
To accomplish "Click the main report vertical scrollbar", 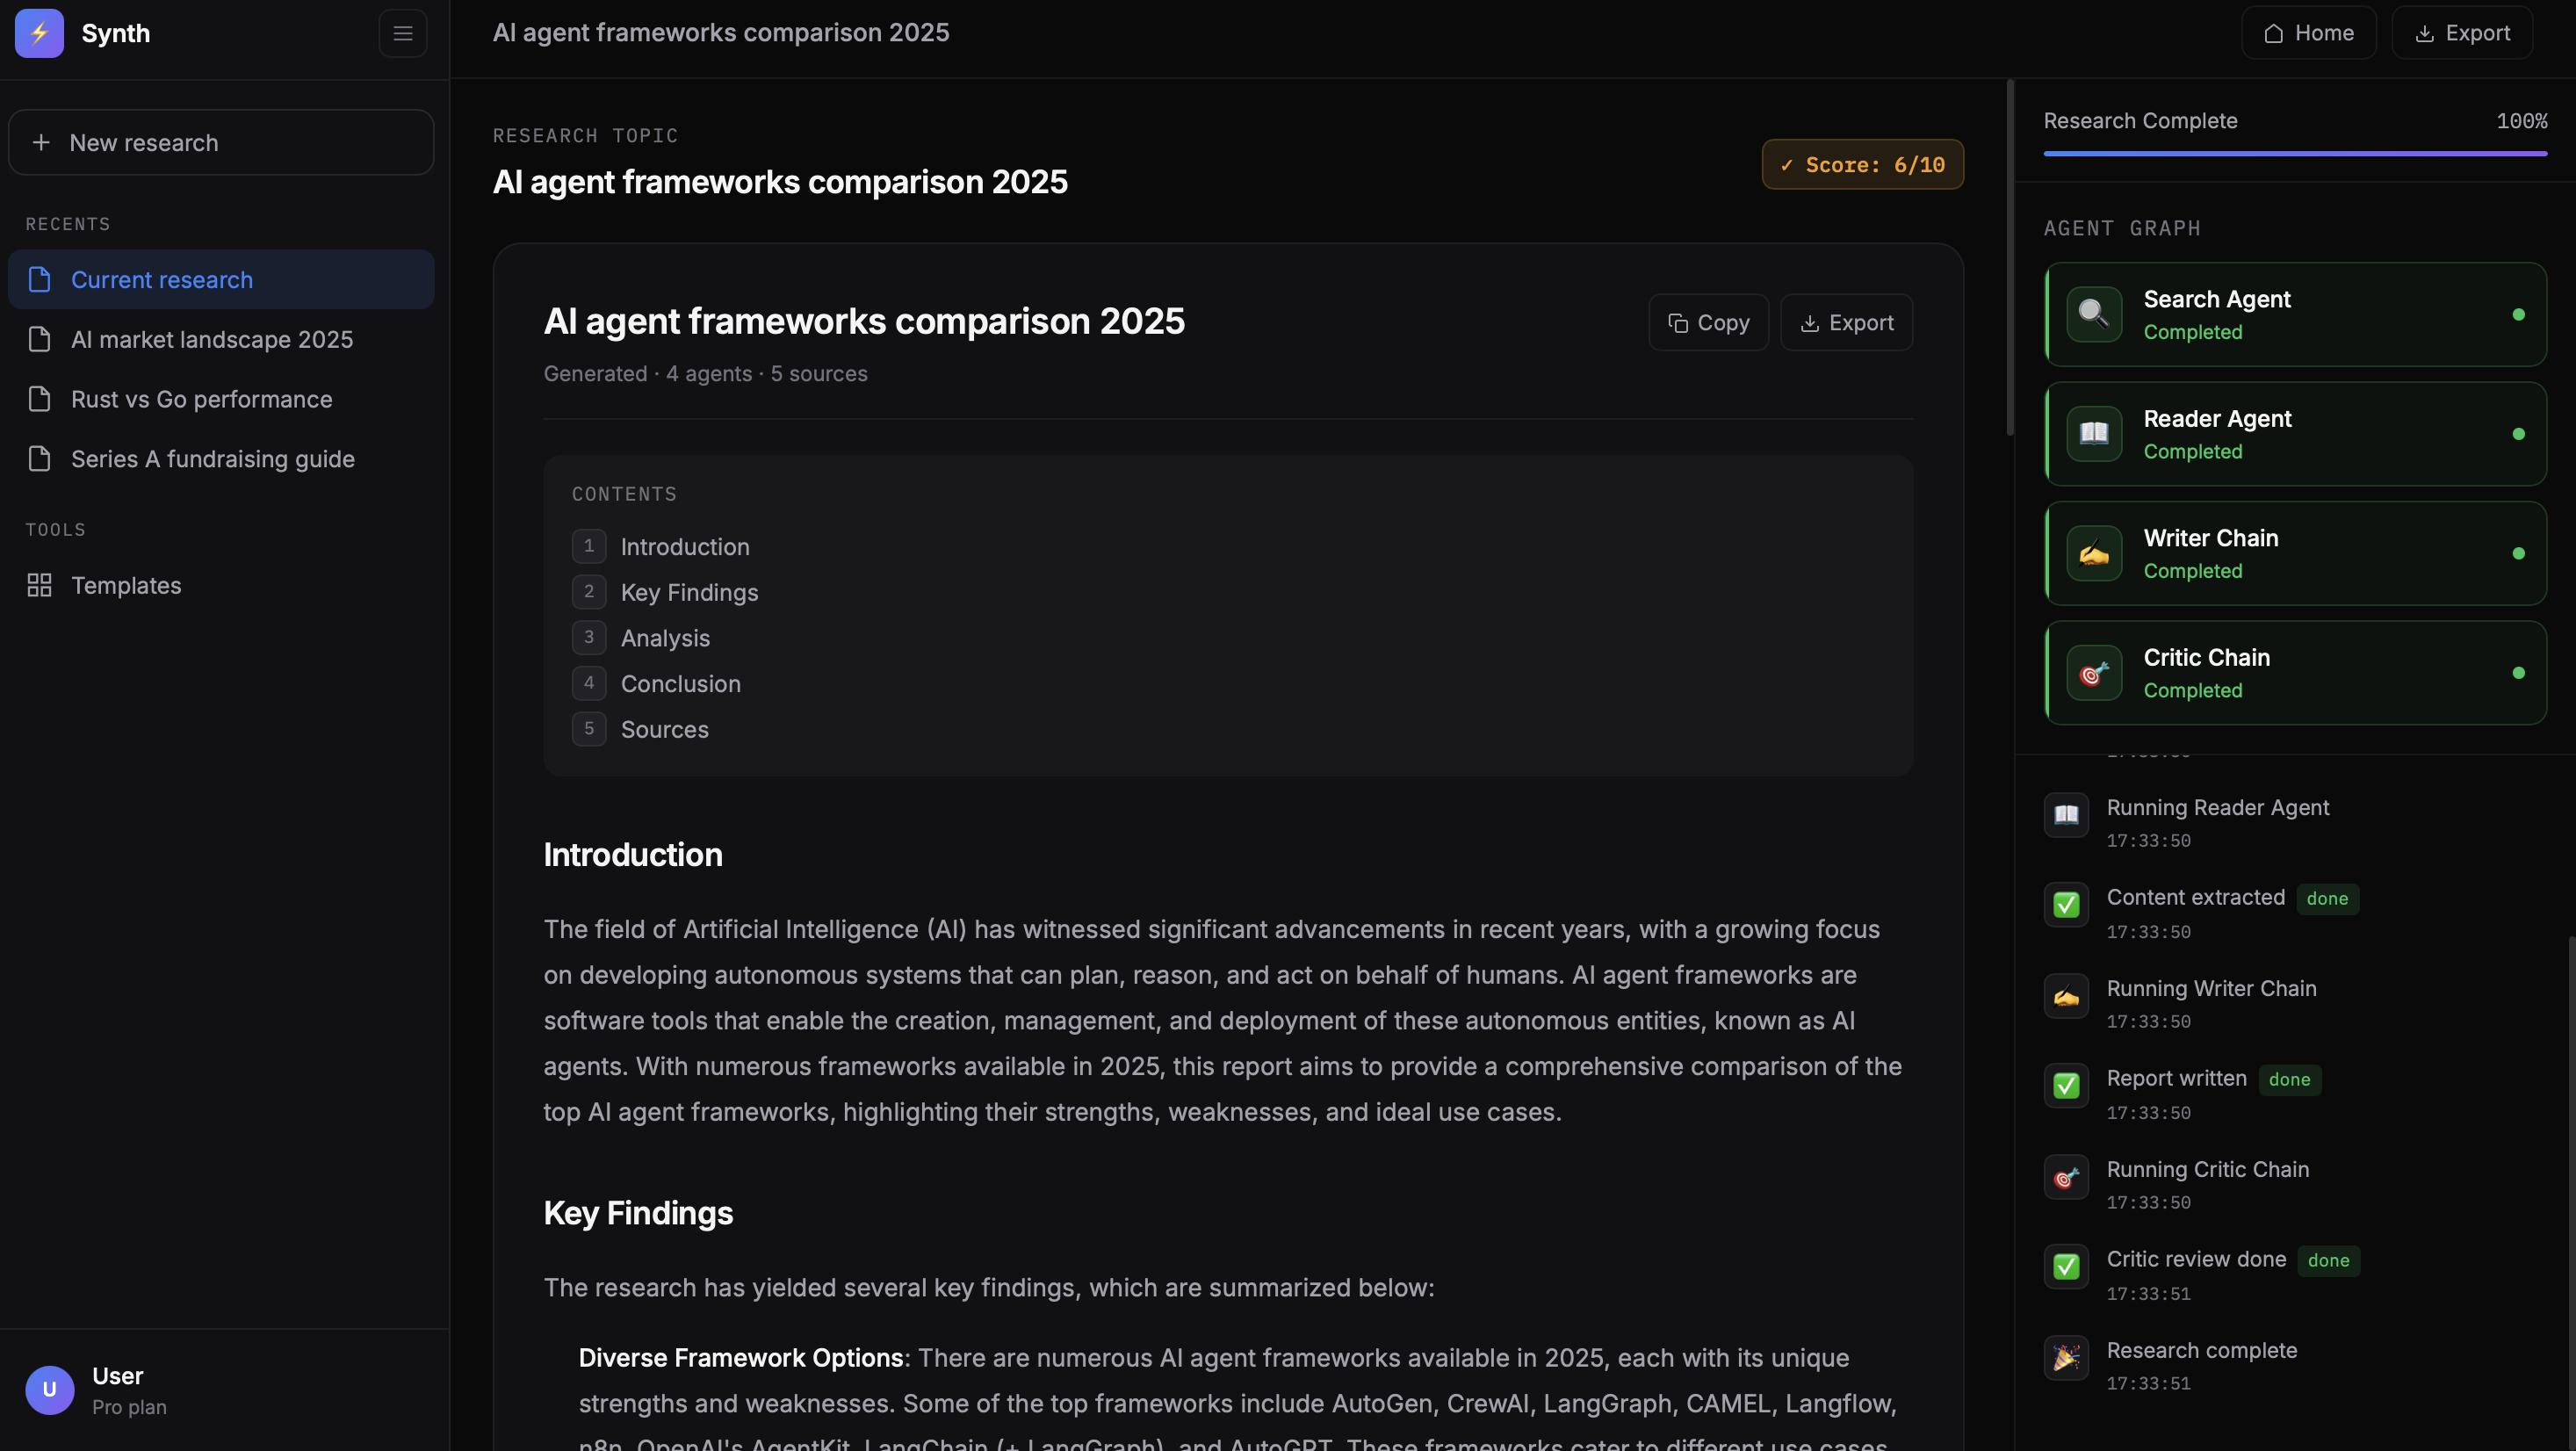I will tap(2009, 258).
